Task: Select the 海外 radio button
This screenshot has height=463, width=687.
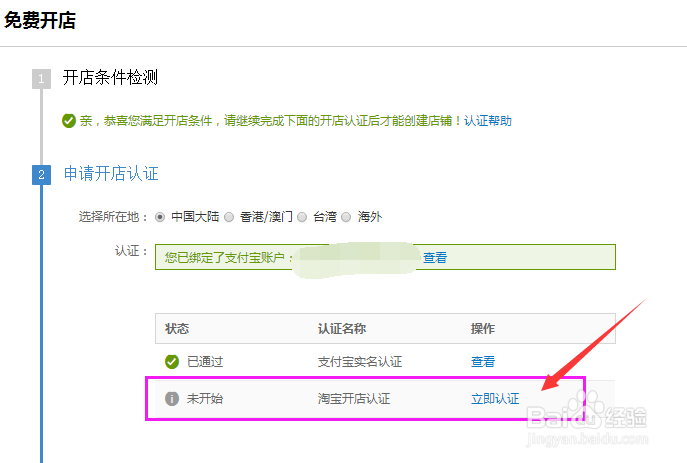Action: tap(346, 217)
